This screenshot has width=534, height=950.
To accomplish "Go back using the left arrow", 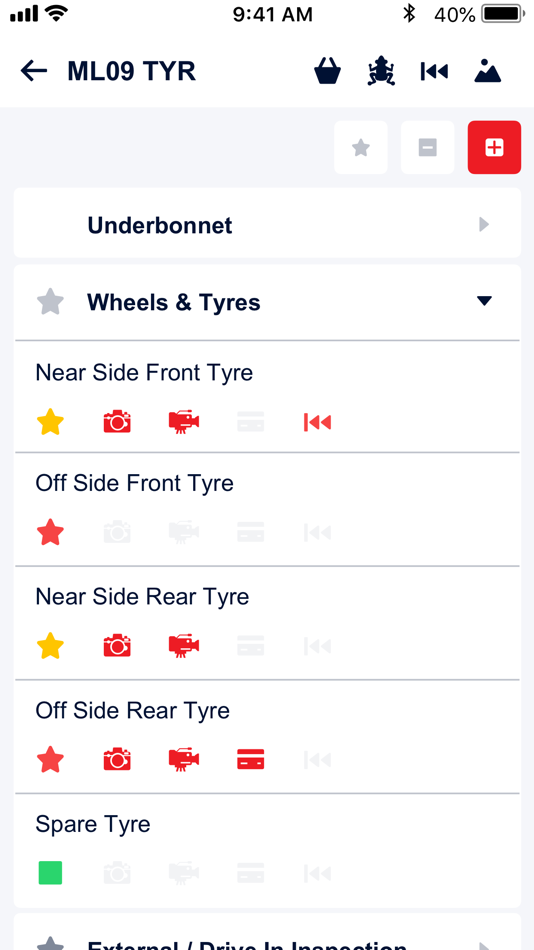I will coord(34,71).
